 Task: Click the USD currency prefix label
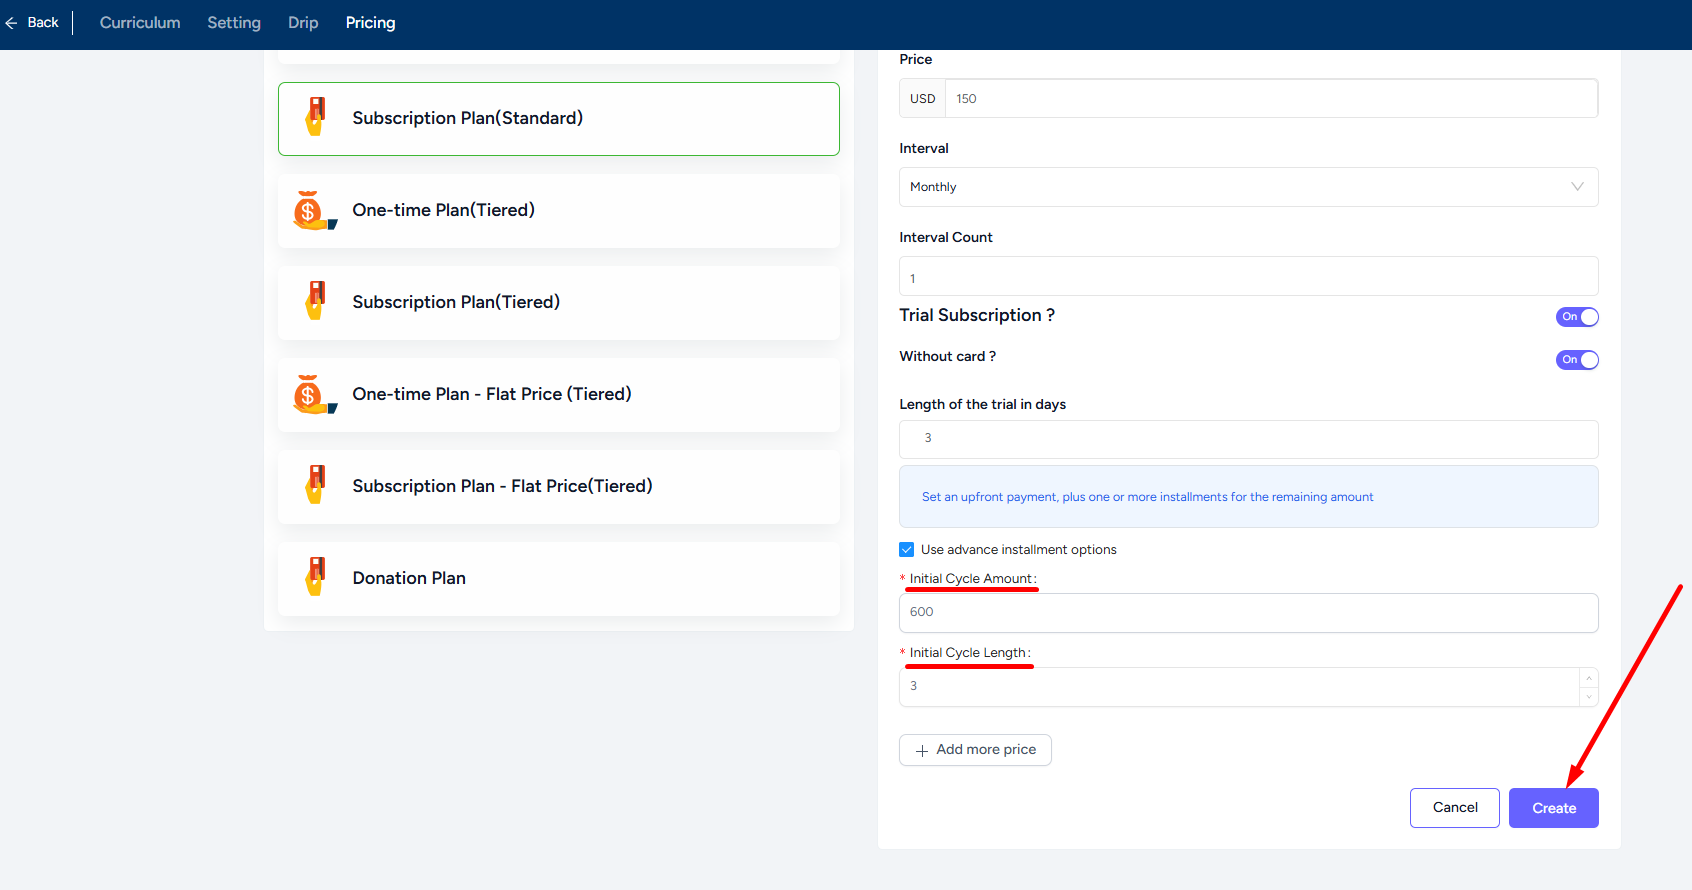pos(922,98)
